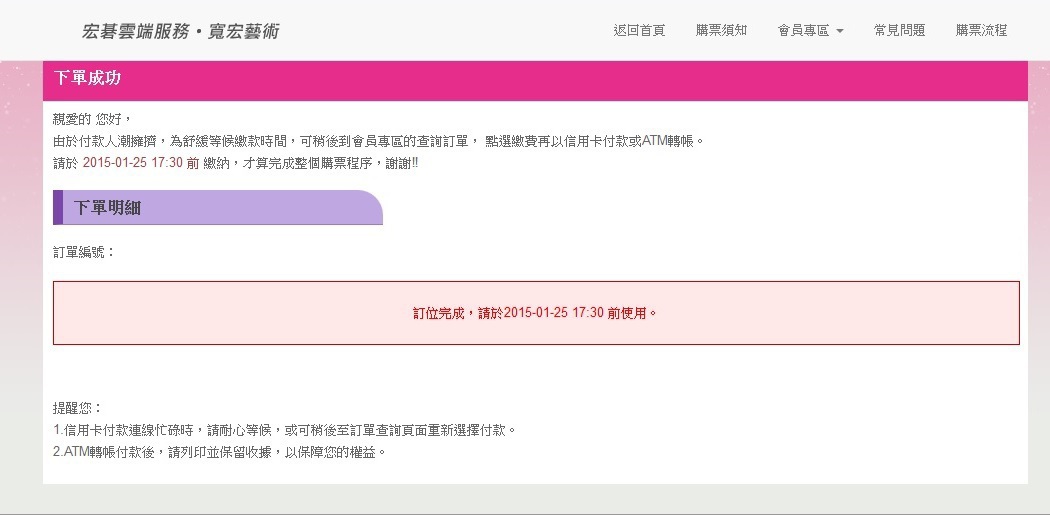
Task: Click the 訂單編號 label
Action: pyautogui.click(x=84, y=252)
